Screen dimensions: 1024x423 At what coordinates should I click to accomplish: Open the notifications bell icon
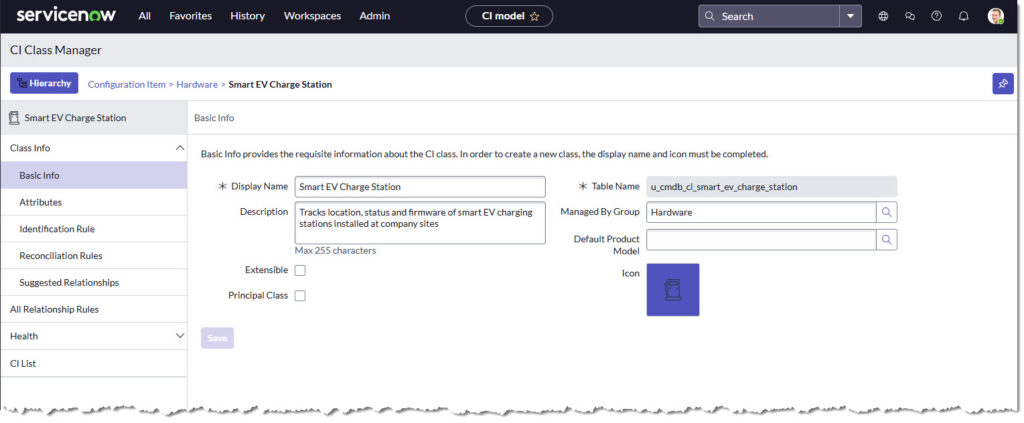[964, 16]
